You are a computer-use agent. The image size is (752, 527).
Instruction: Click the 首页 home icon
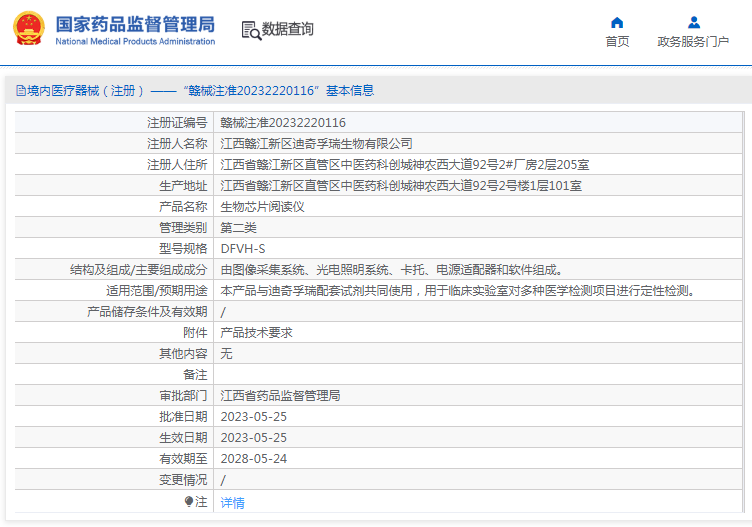coord(617,23)
